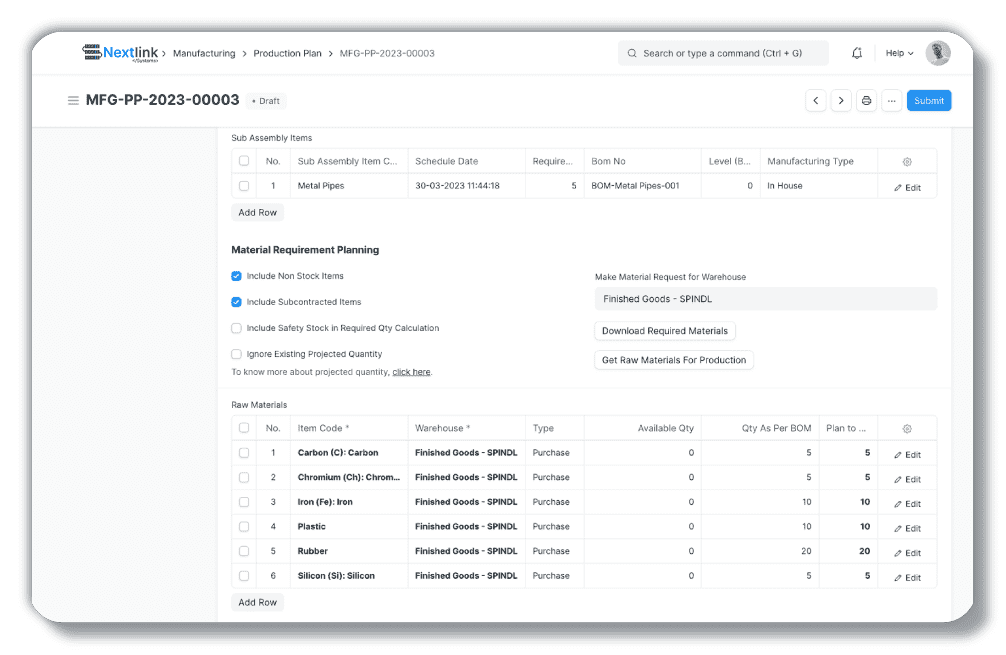1006x655 pixels.
Task: Open Sub Assembly Items table settings gear
Action: 907,162
